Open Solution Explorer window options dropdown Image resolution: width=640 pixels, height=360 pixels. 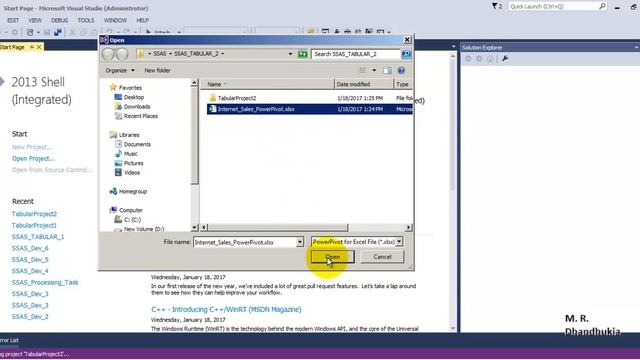point(636,48)
